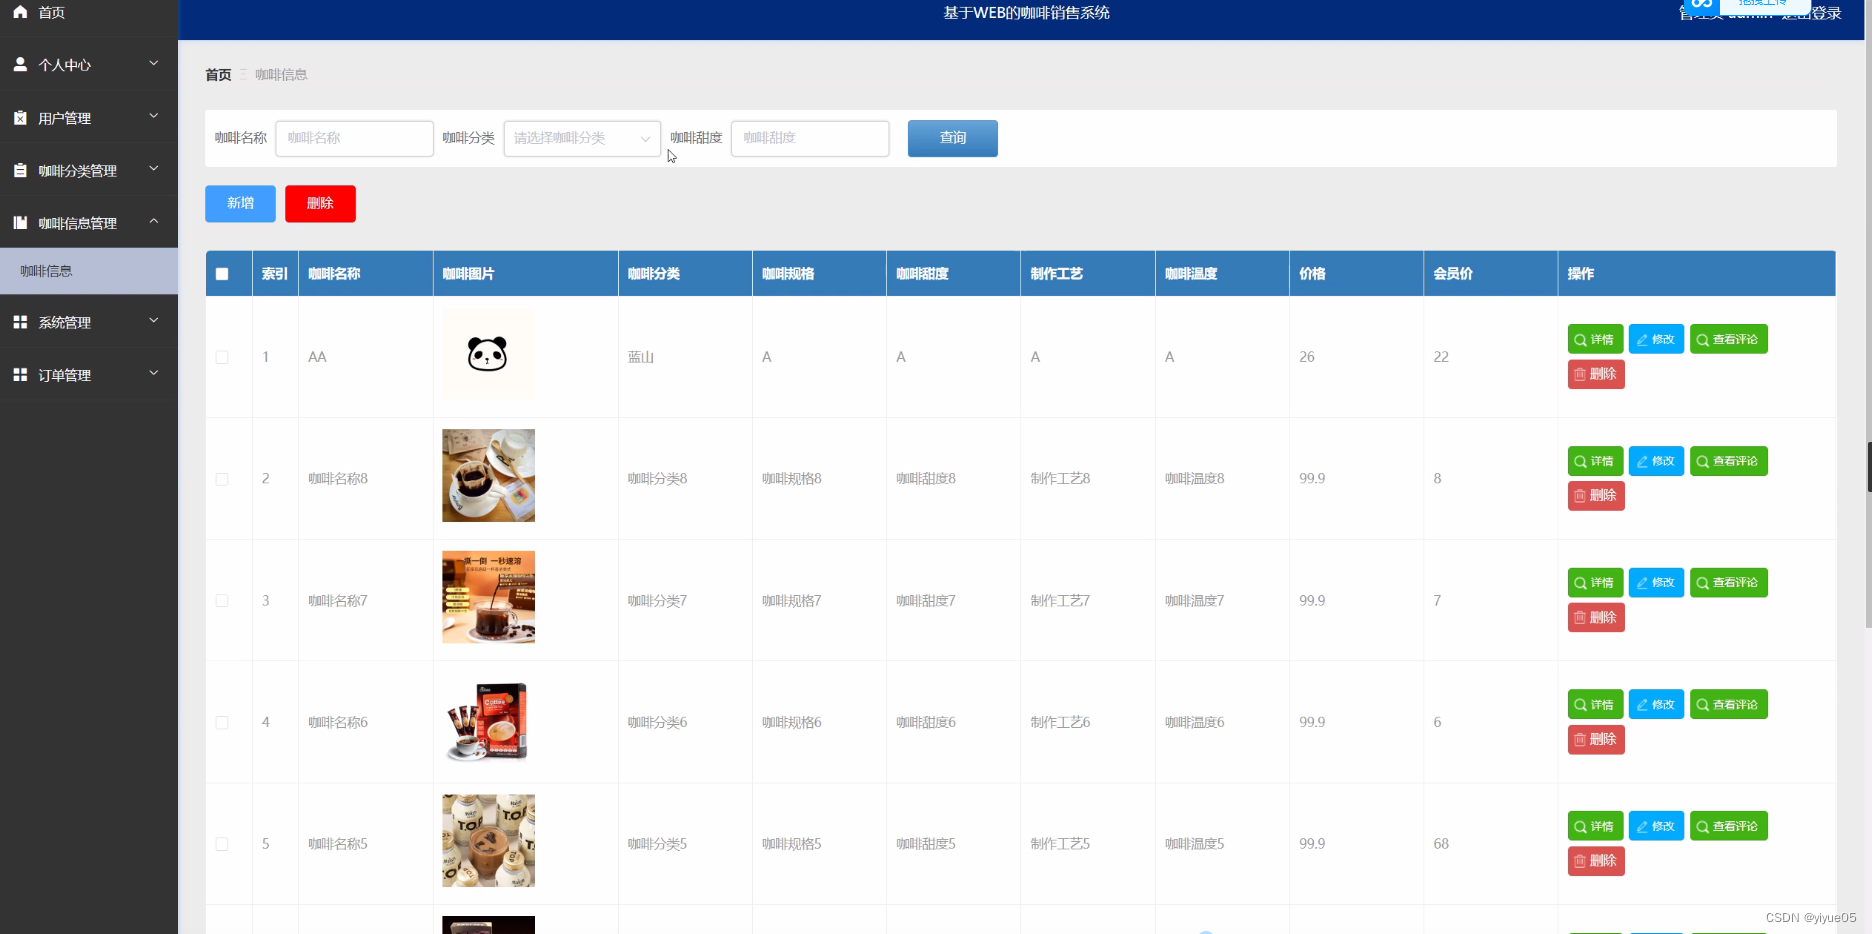Click 退出登录 to log out
The width and height of the screenshot is (1872, 934).
tap(1813, 13)
